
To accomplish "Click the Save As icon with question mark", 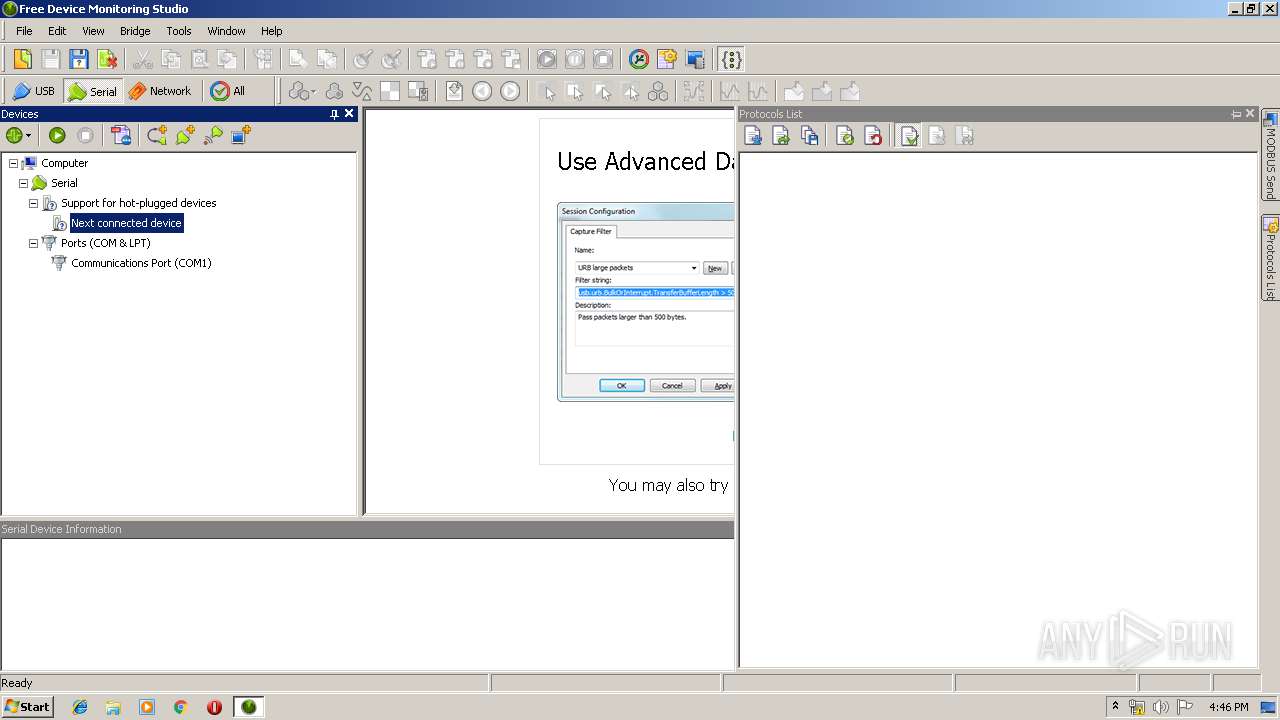I will [78, 59].
